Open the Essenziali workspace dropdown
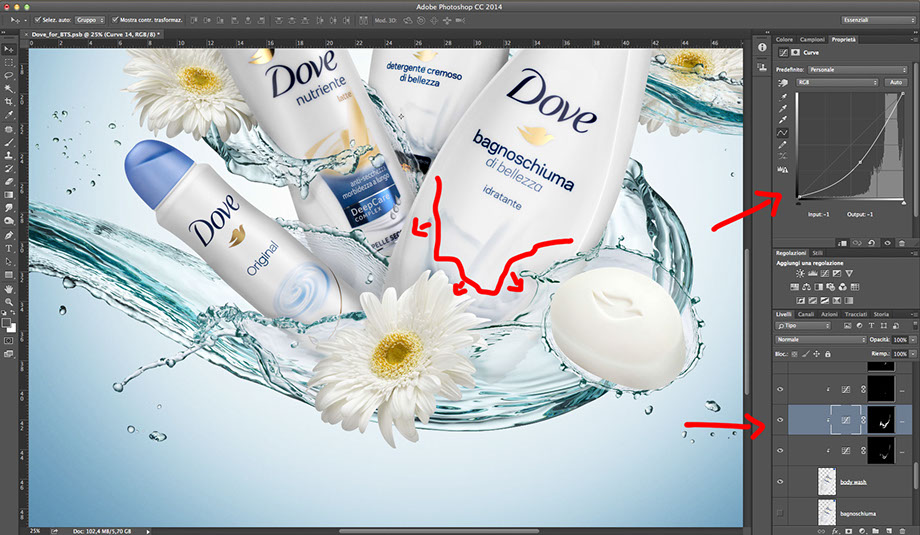Viewport: 920px width, 535px height. click(x=877, y=20)
